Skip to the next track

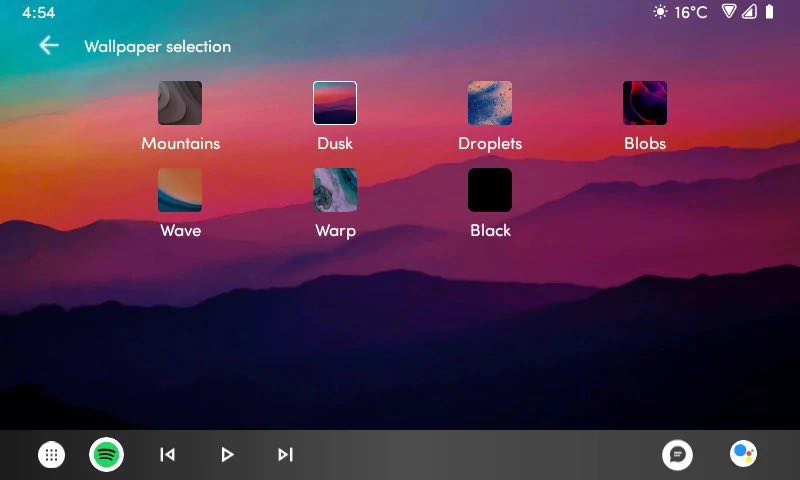tap(285, 455)
